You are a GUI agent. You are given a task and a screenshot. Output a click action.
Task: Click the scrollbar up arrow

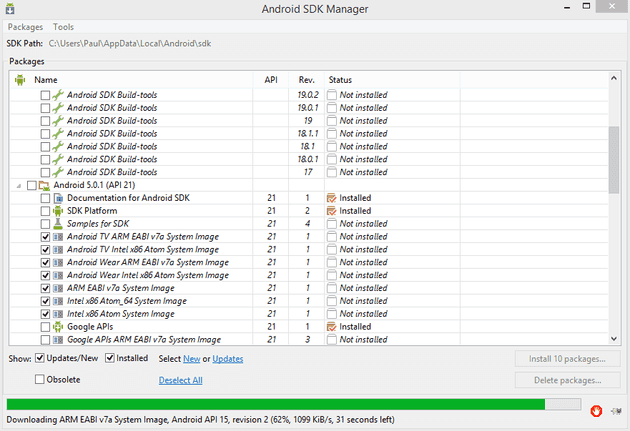click(614, 78)
